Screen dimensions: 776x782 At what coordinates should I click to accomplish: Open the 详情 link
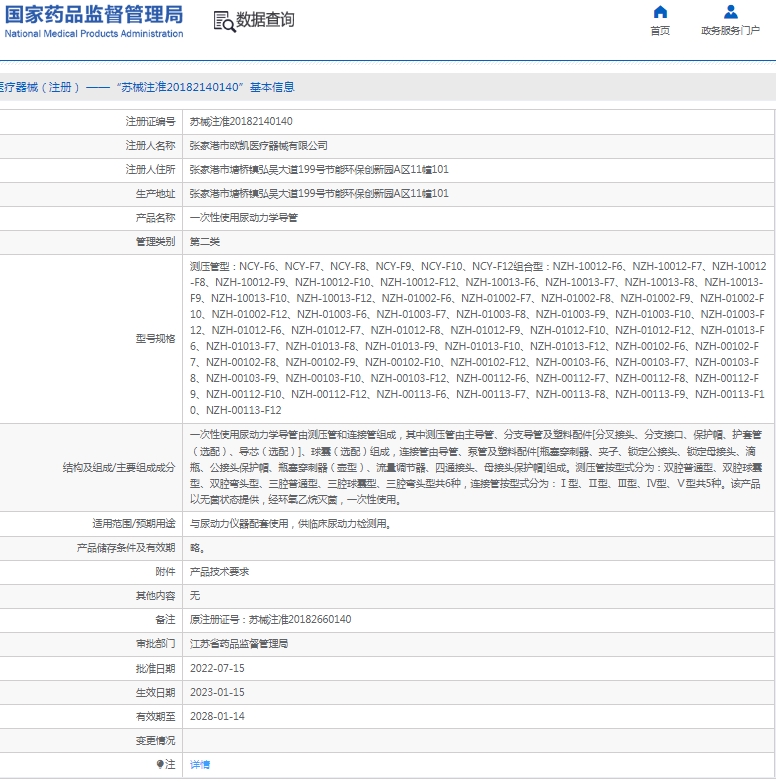click(x=200, y=764)
